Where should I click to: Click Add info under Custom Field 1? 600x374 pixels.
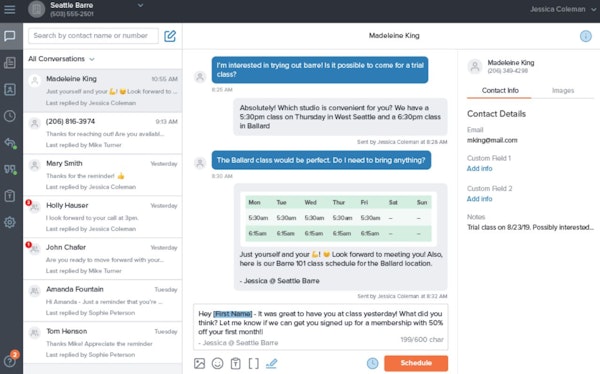coord(479,168)
